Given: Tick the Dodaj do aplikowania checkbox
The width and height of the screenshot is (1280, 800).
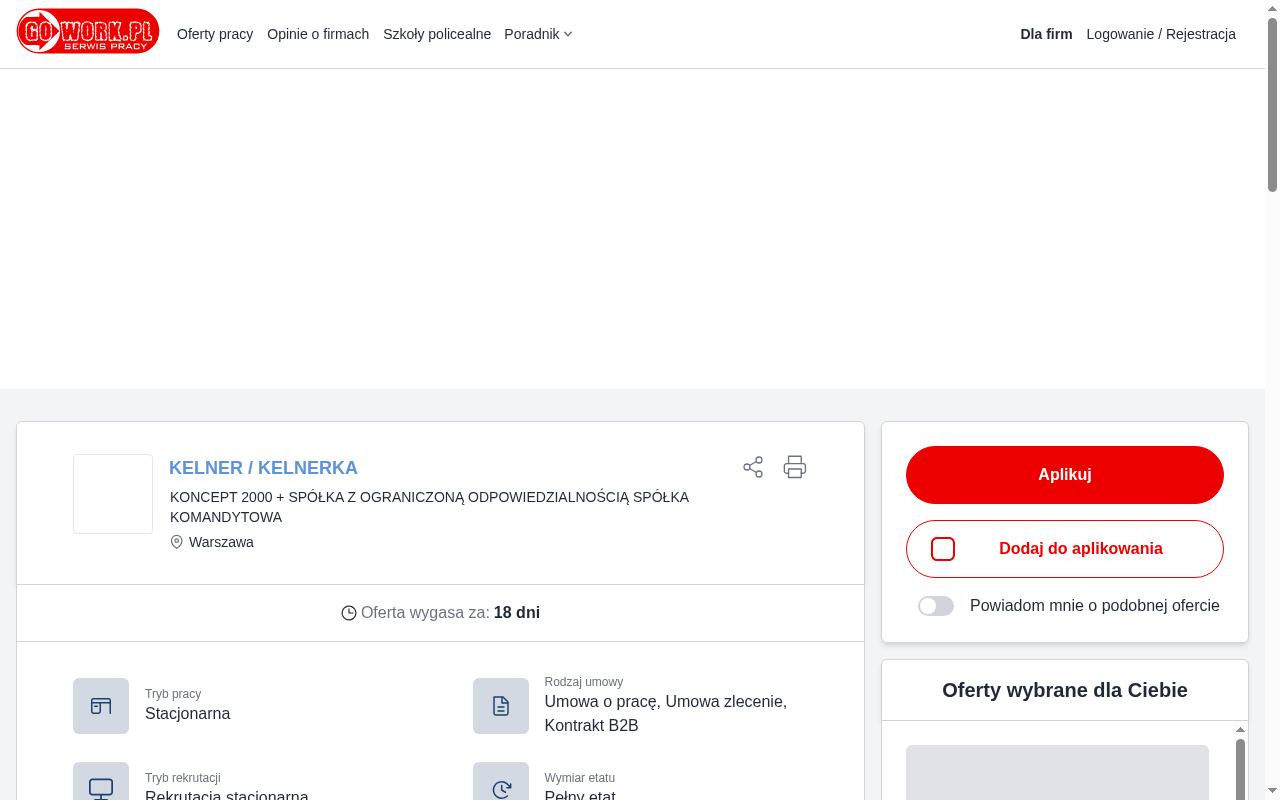Looking at the screenshot, I should pos(943,549).
